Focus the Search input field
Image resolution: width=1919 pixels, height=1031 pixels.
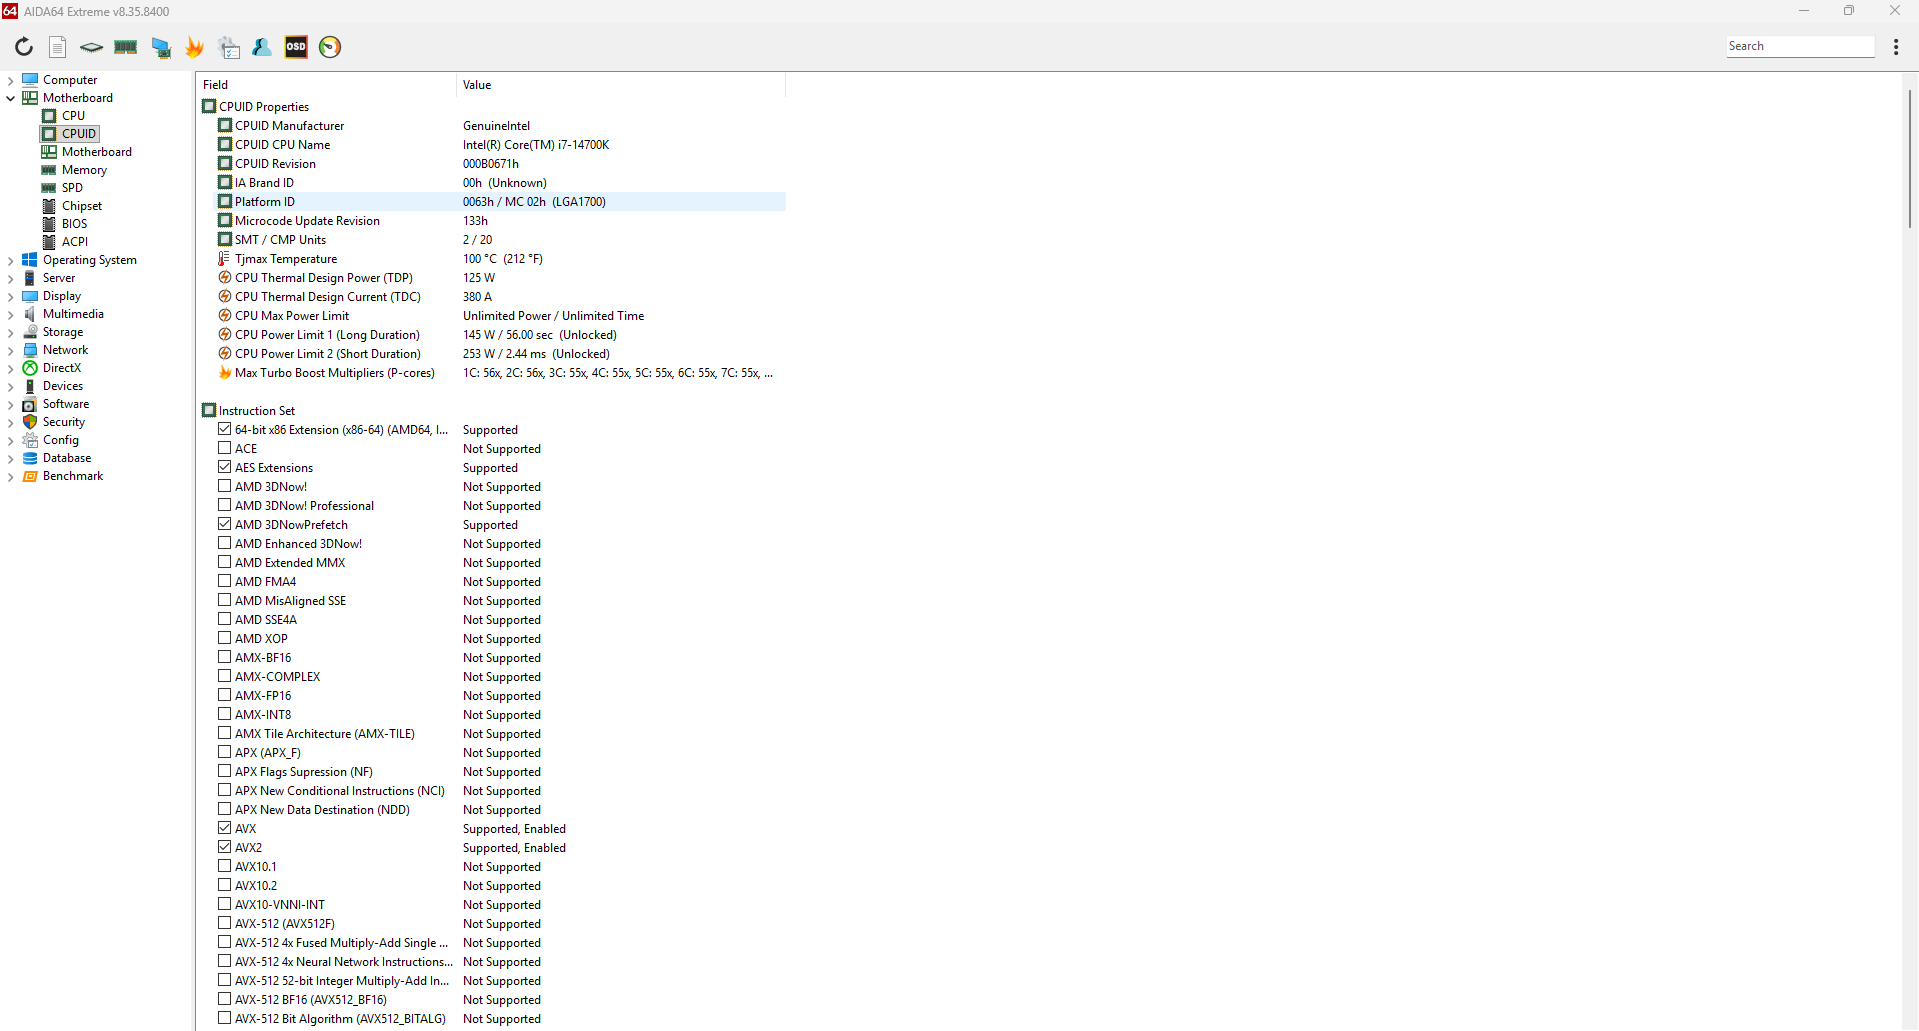(x=1800, y=46)
